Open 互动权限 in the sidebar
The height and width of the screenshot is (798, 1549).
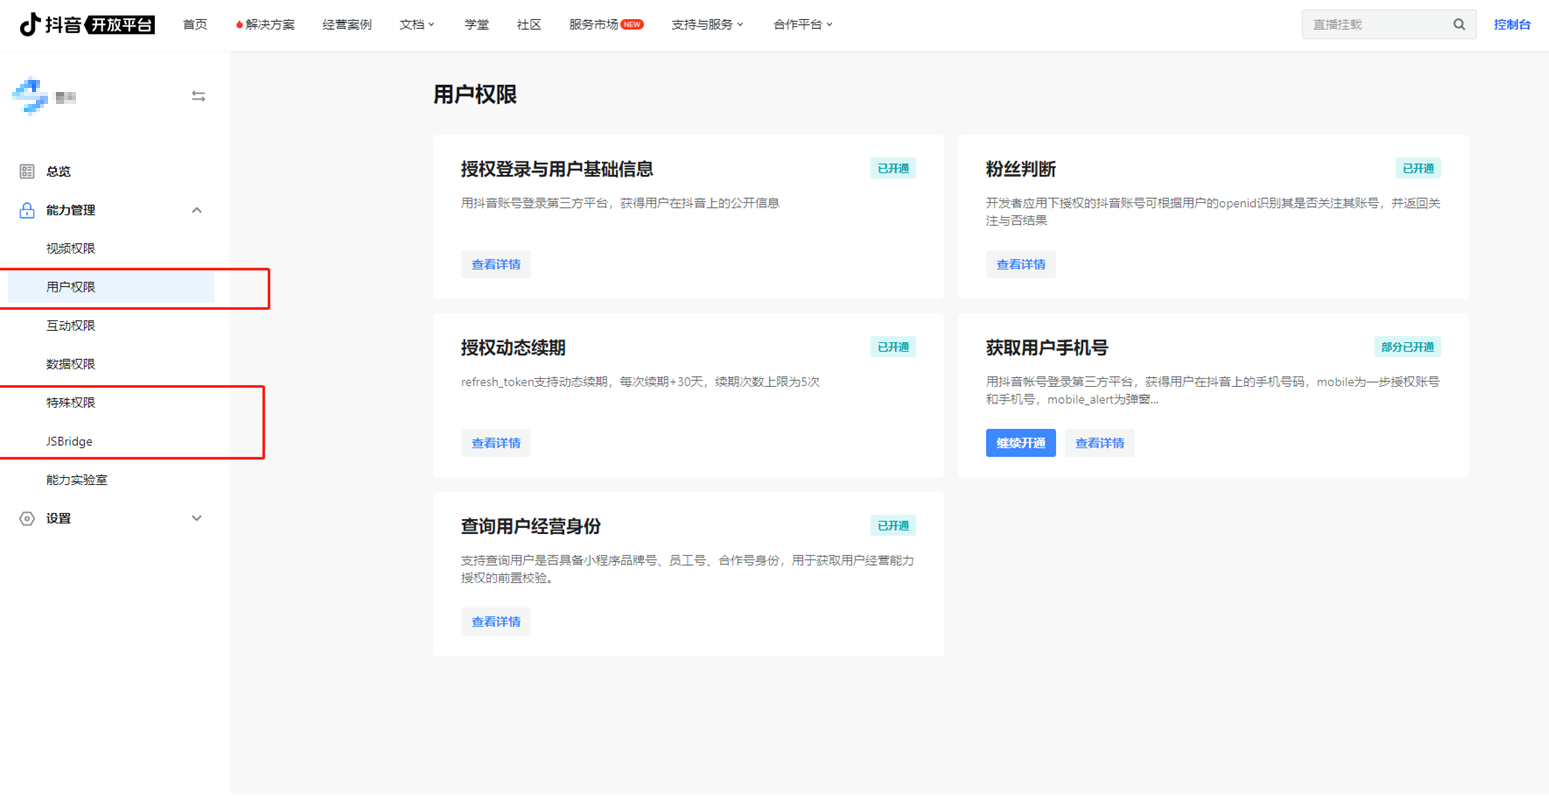click(71, 326)
